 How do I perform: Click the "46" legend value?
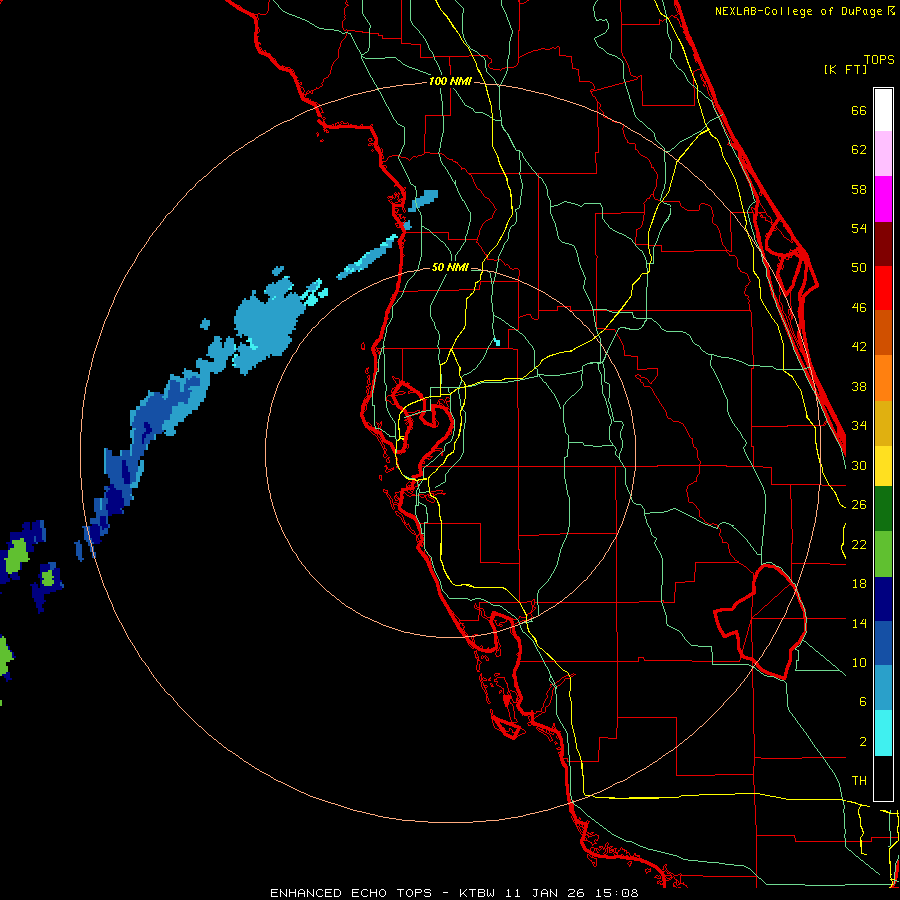pyautogui.click(x=859, y=308)
